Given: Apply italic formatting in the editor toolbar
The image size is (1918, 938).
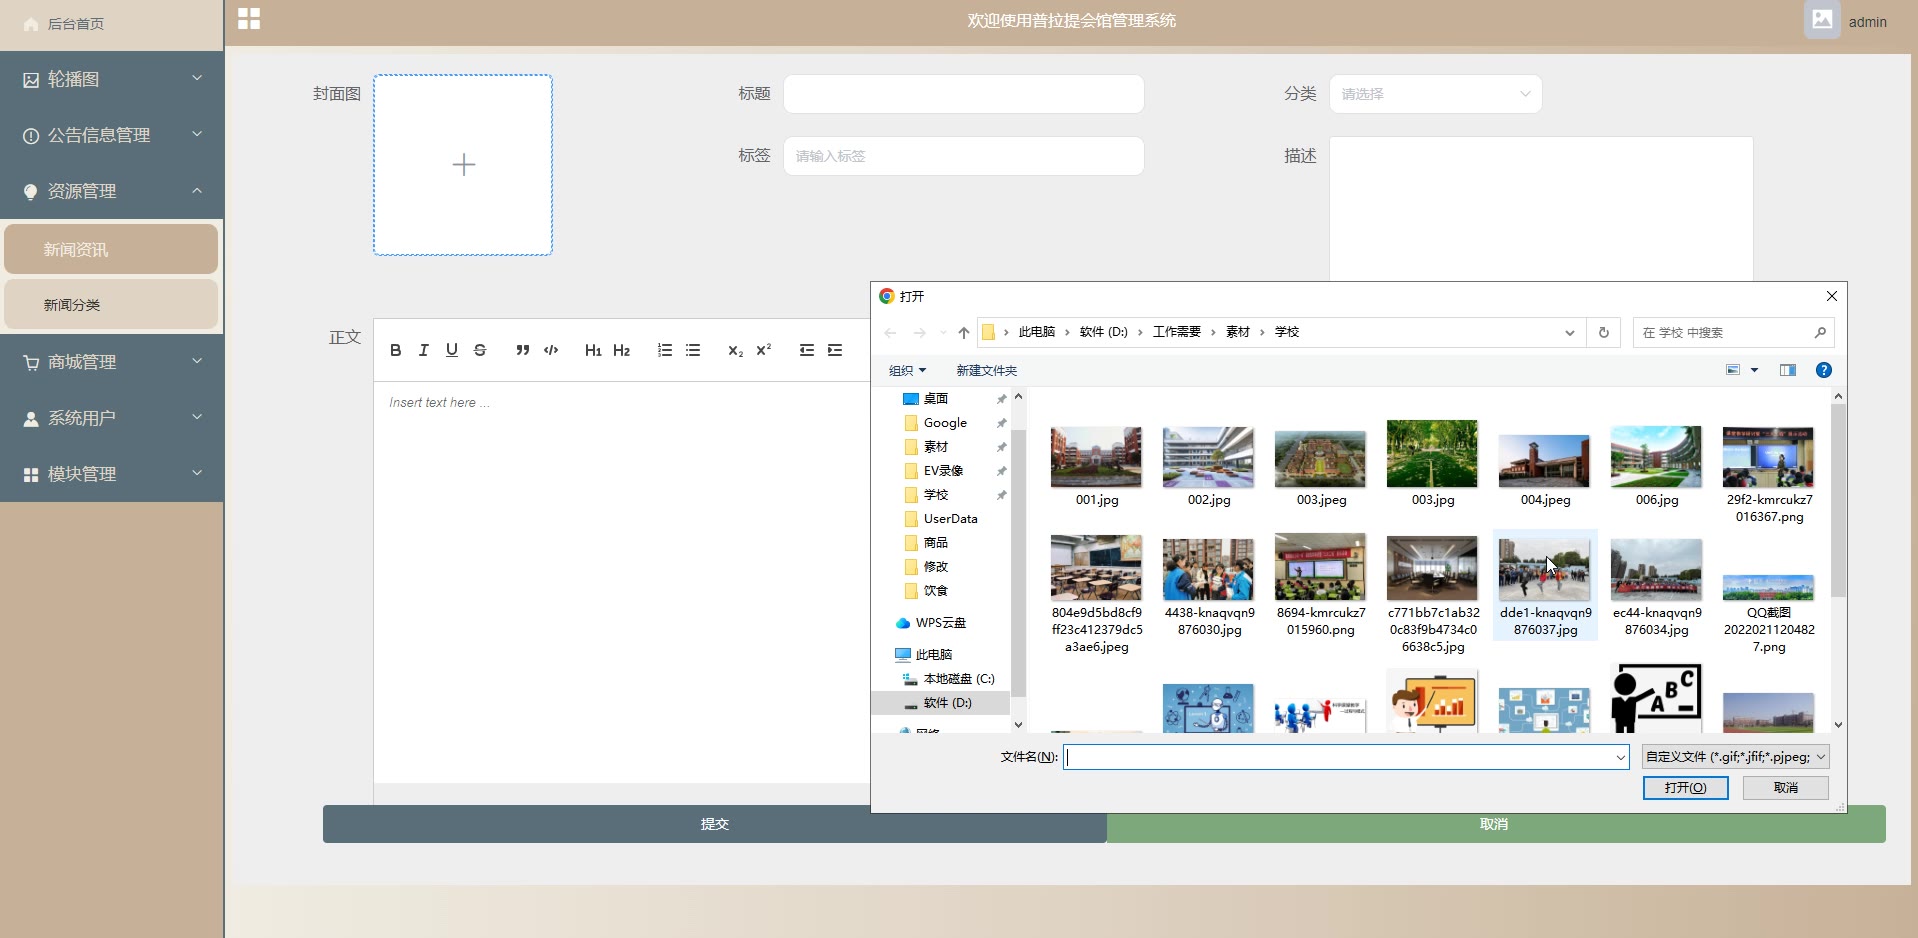Looking at the screenshot, I should (x=424, y=350).
